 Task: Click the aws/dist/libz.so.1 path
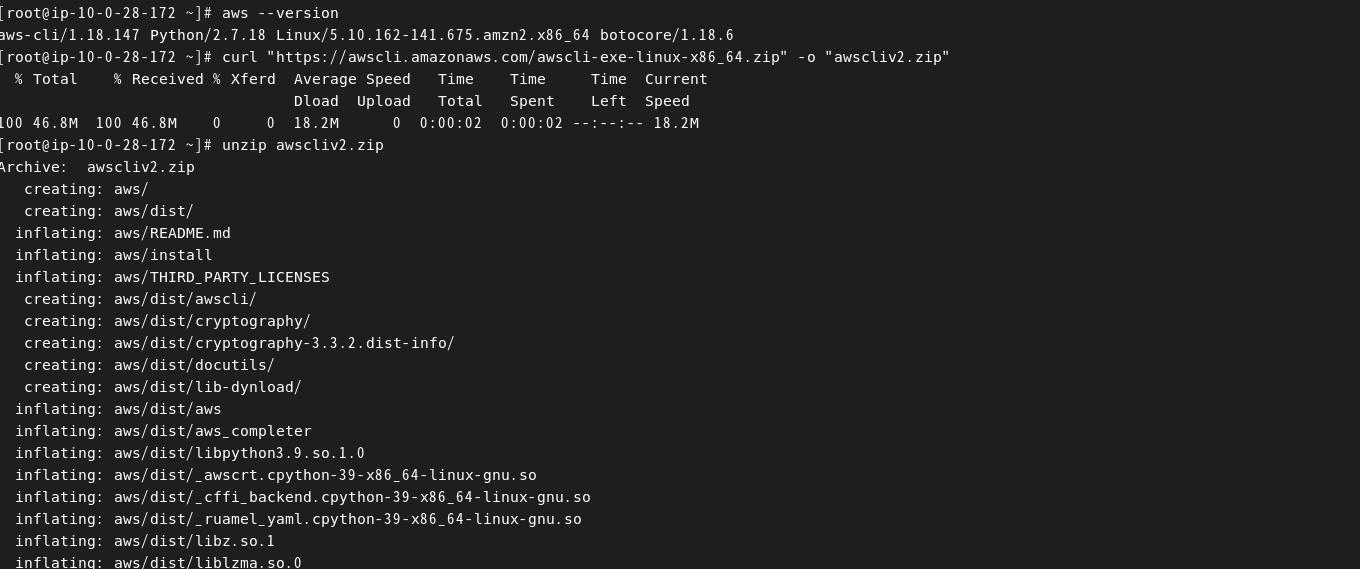[194, 541]
